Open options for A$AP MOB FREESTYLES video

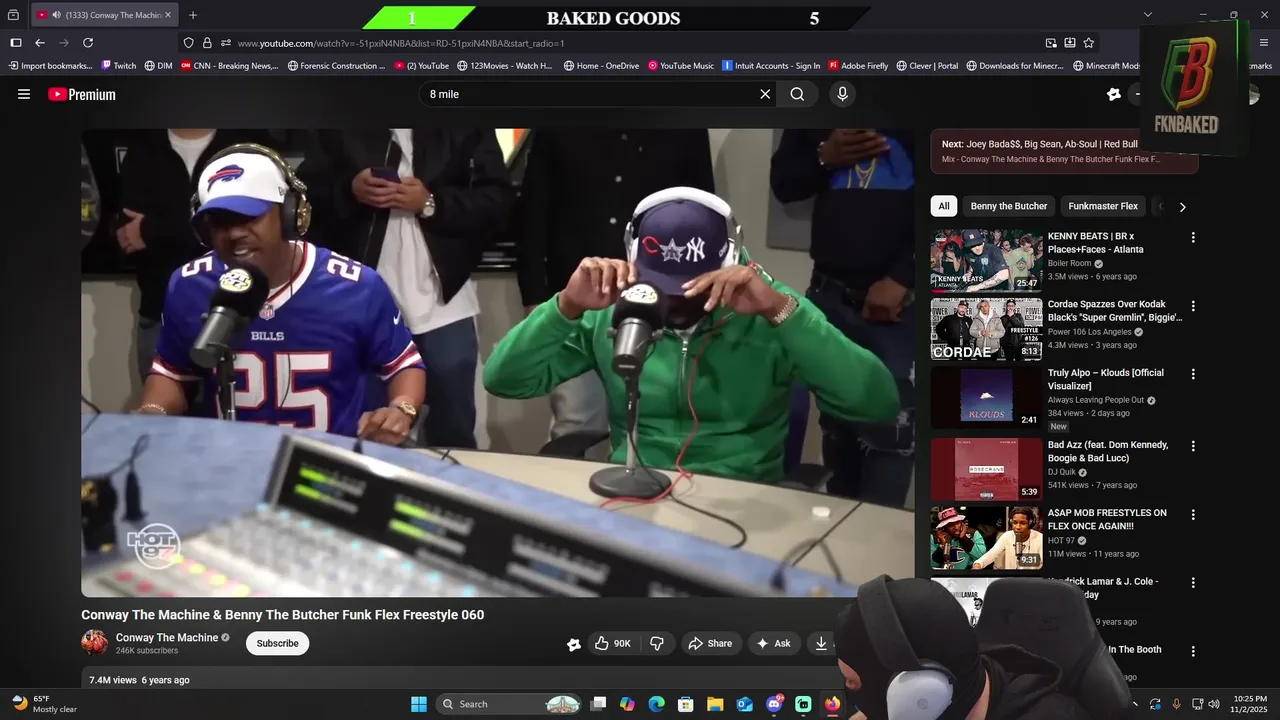tap(1192, 514)
